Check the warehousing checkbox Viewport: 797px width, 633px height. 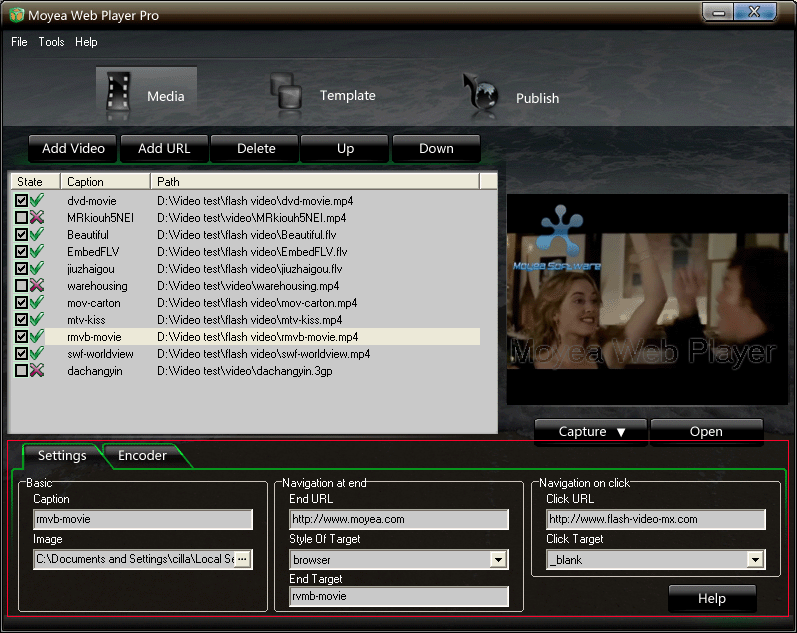point(21,285)
